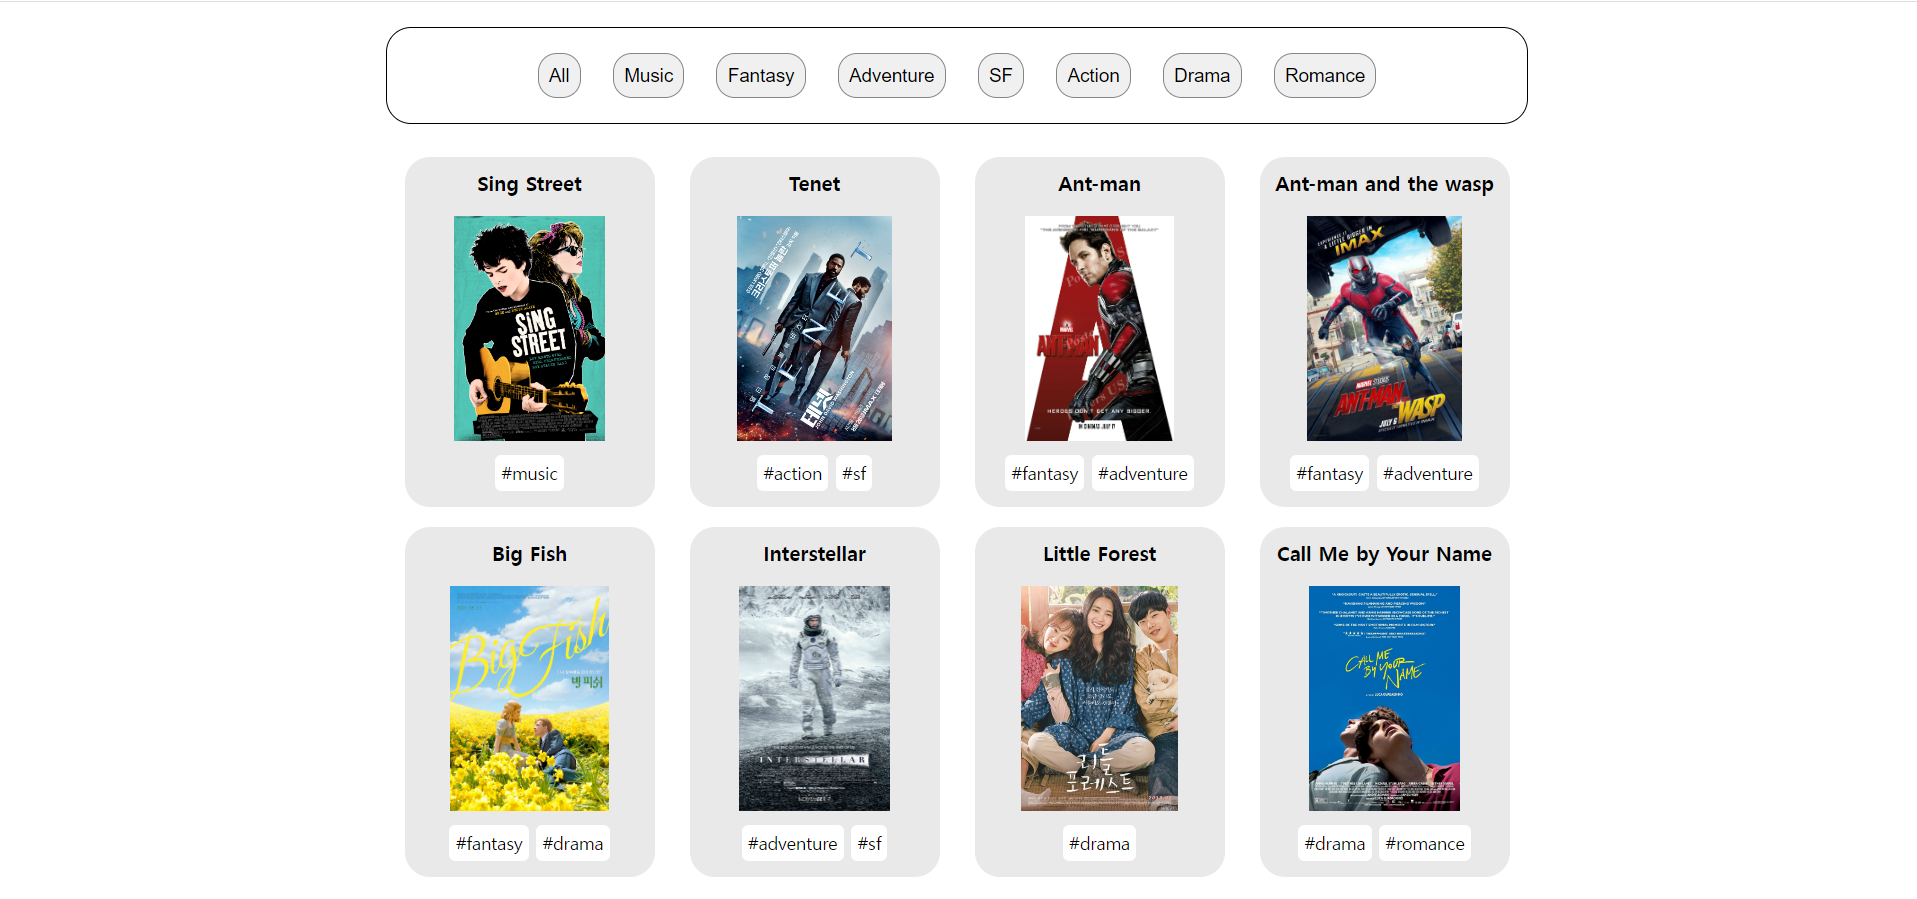Pick the Drama filter button
The width and height of the screenshot is (1917, 899).
pyautogui.click(x=1202, y=76)
